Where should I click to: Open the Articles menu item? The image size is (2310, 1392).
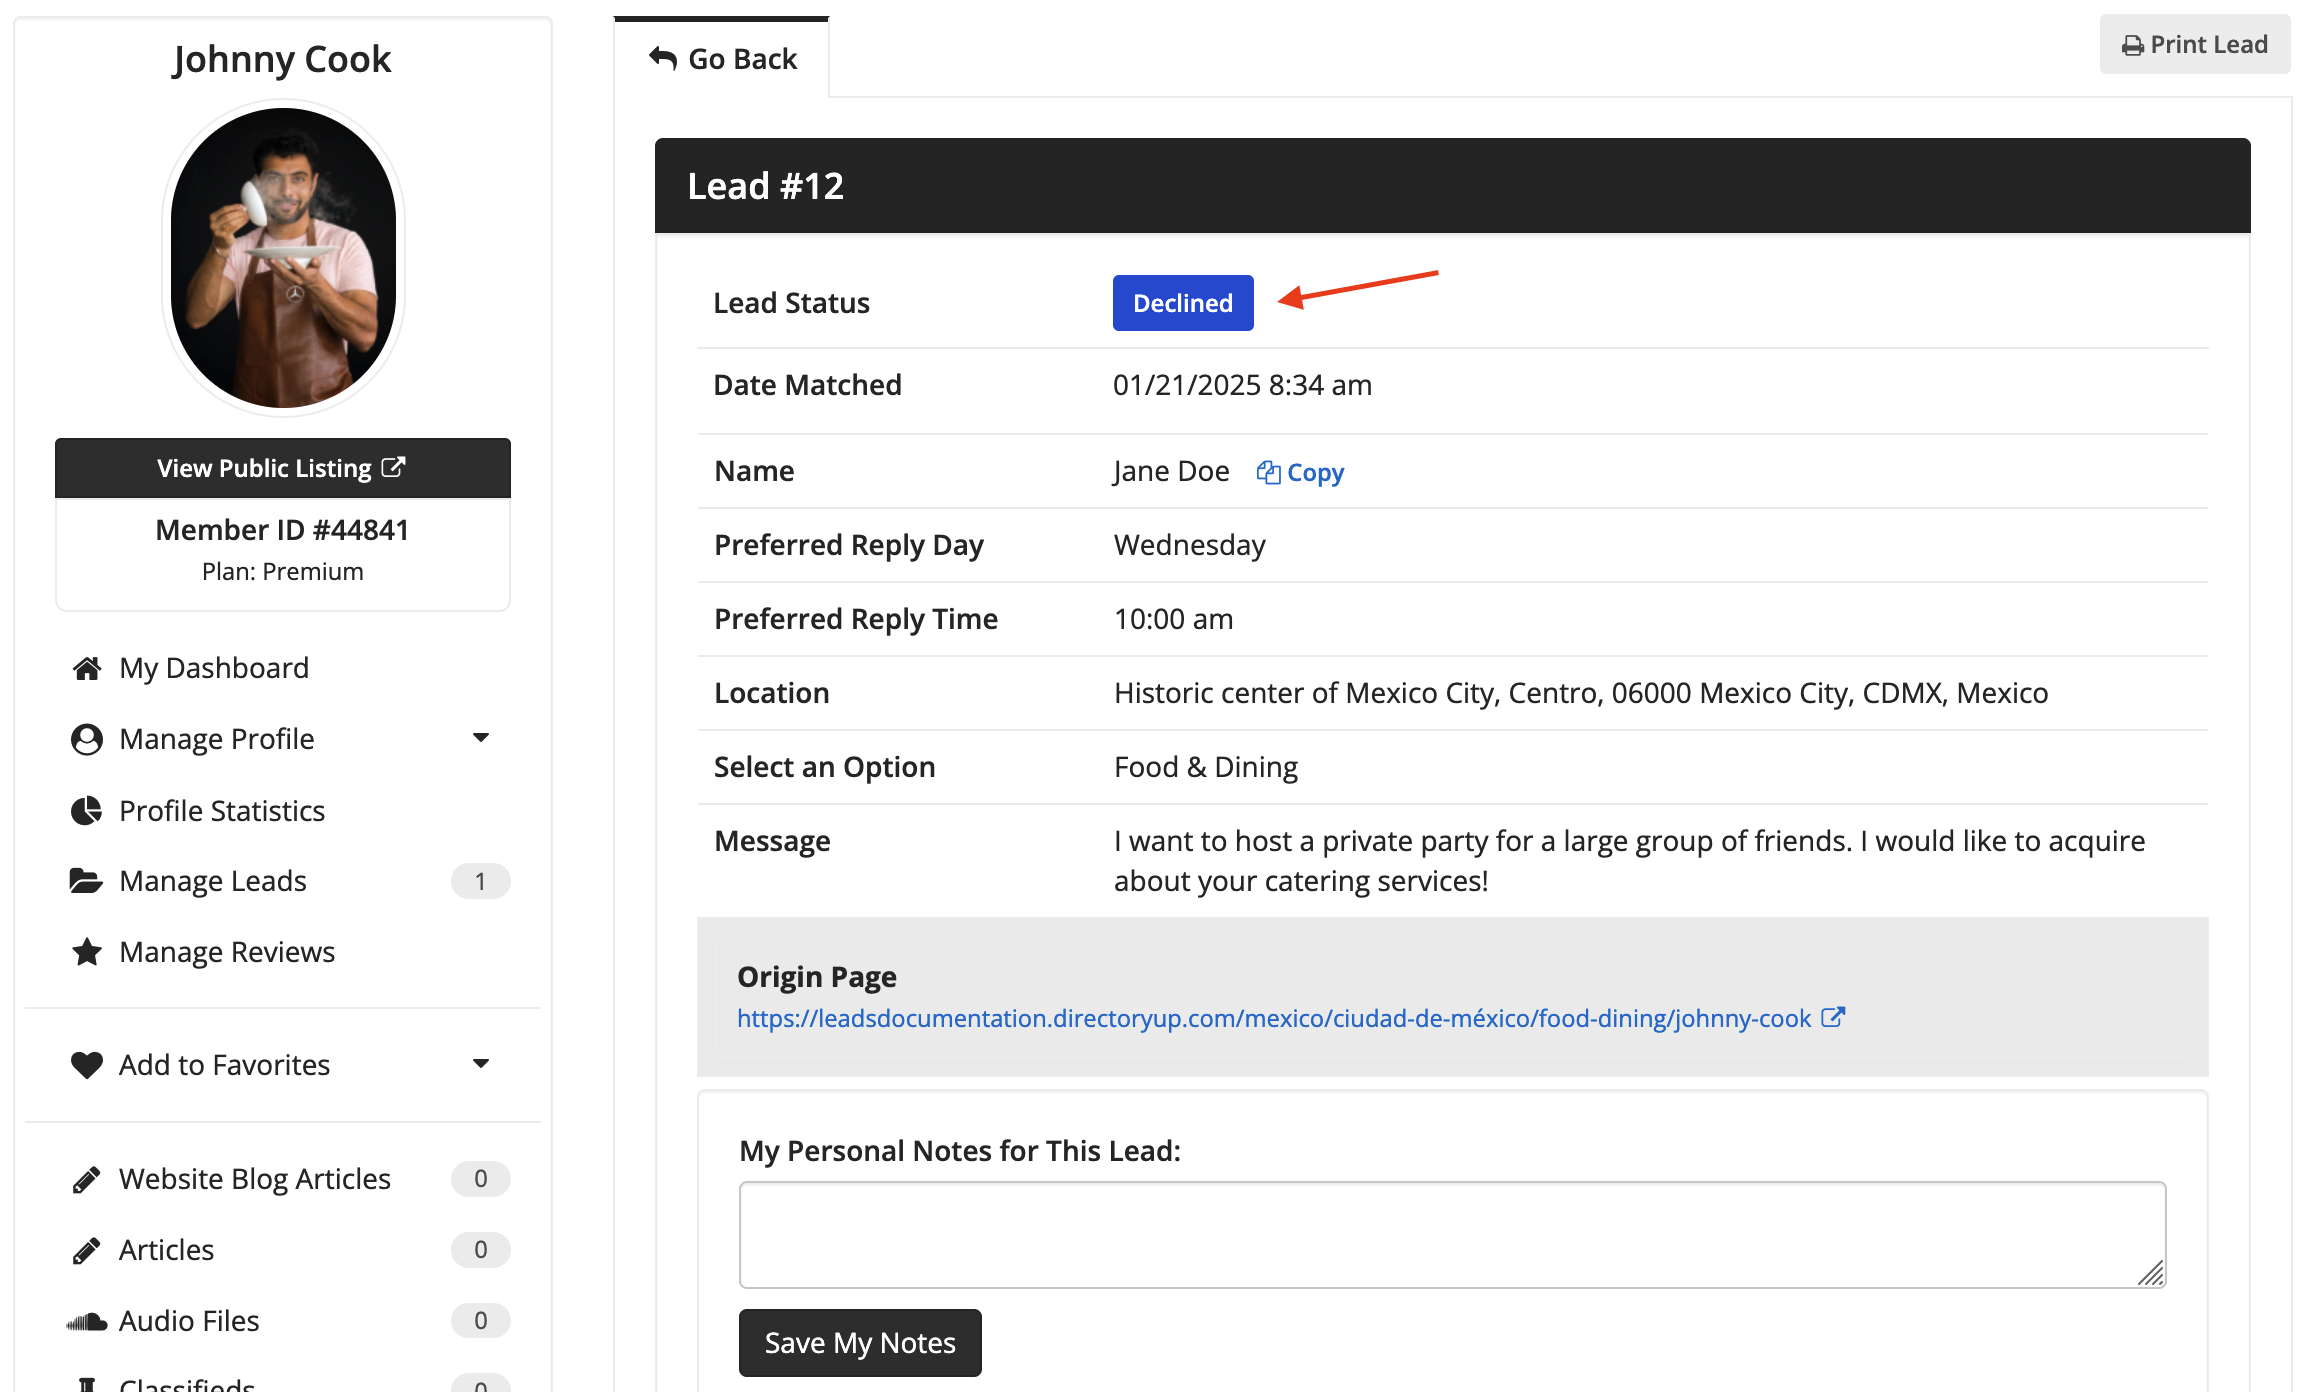point(166,1250)
